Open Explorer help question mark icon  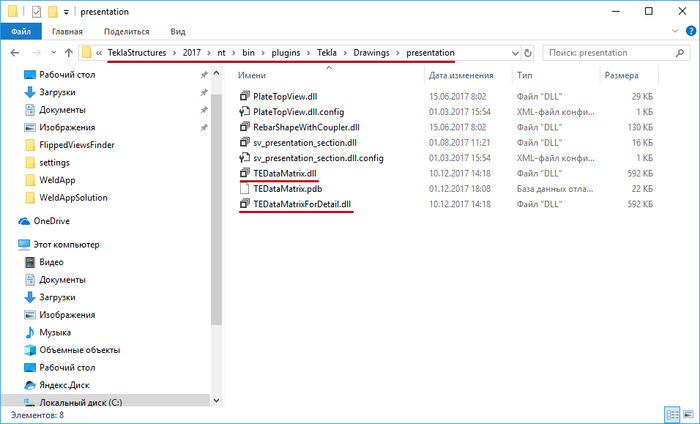[x=690, y=31]
